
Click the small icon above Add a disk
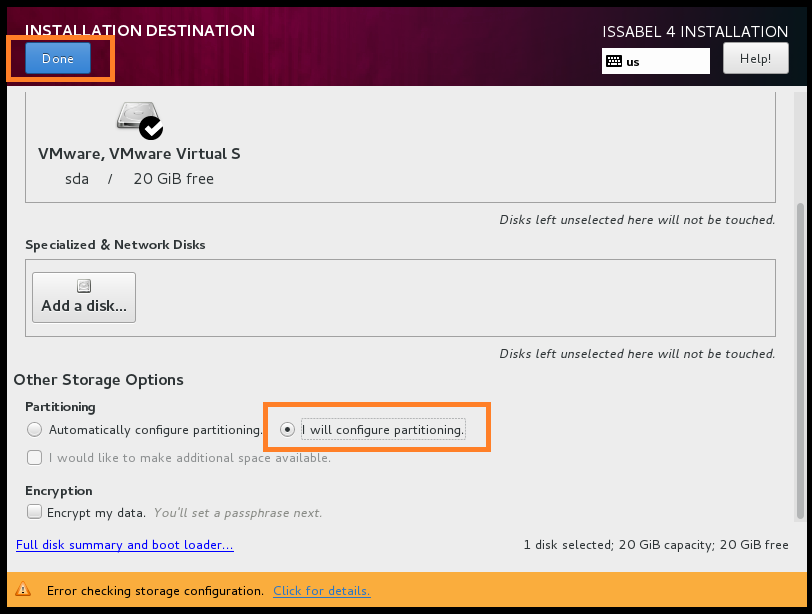[x=84, y=286]
